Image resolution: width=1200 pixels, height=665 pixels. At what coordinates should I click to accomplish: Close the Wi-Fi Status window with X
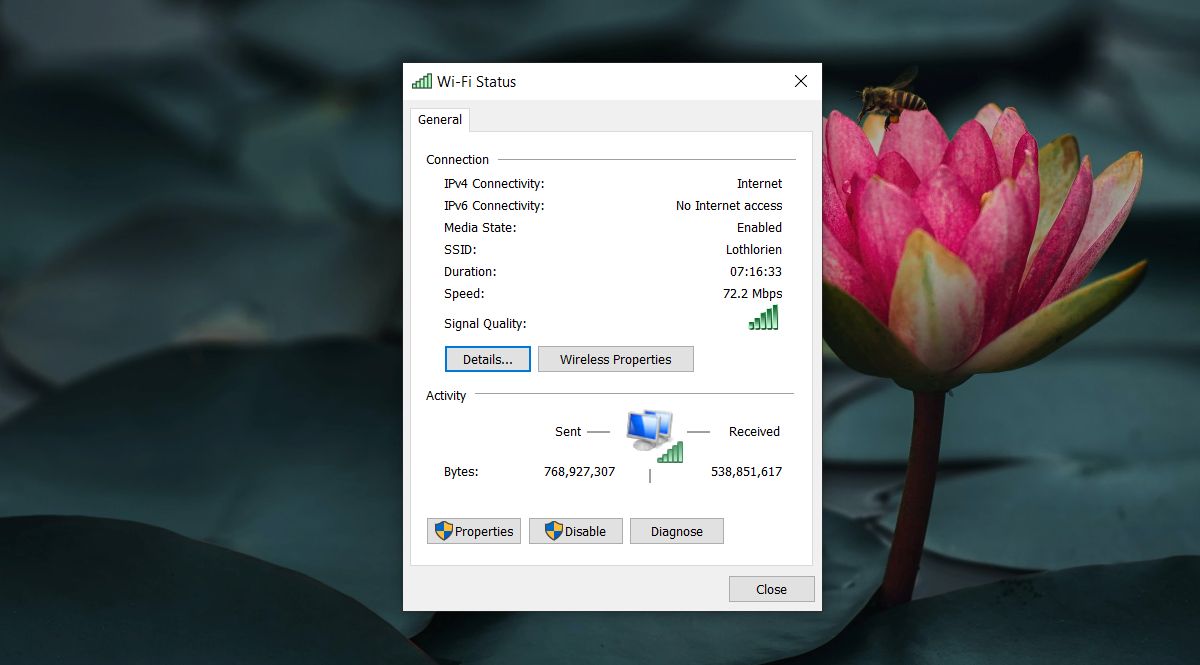tap(801, 81)
